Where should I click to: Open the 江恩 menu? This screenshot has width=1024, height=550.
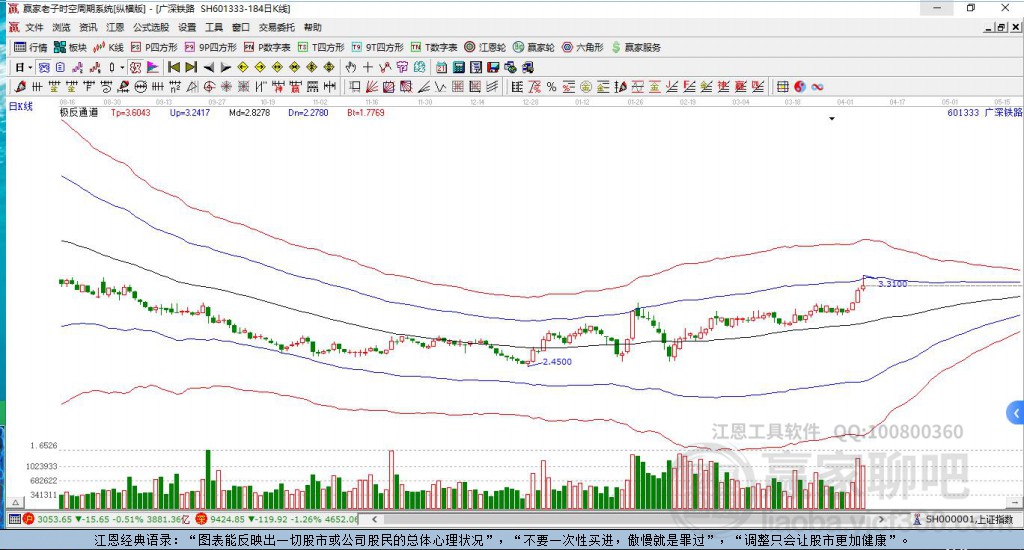pos(115,27)
